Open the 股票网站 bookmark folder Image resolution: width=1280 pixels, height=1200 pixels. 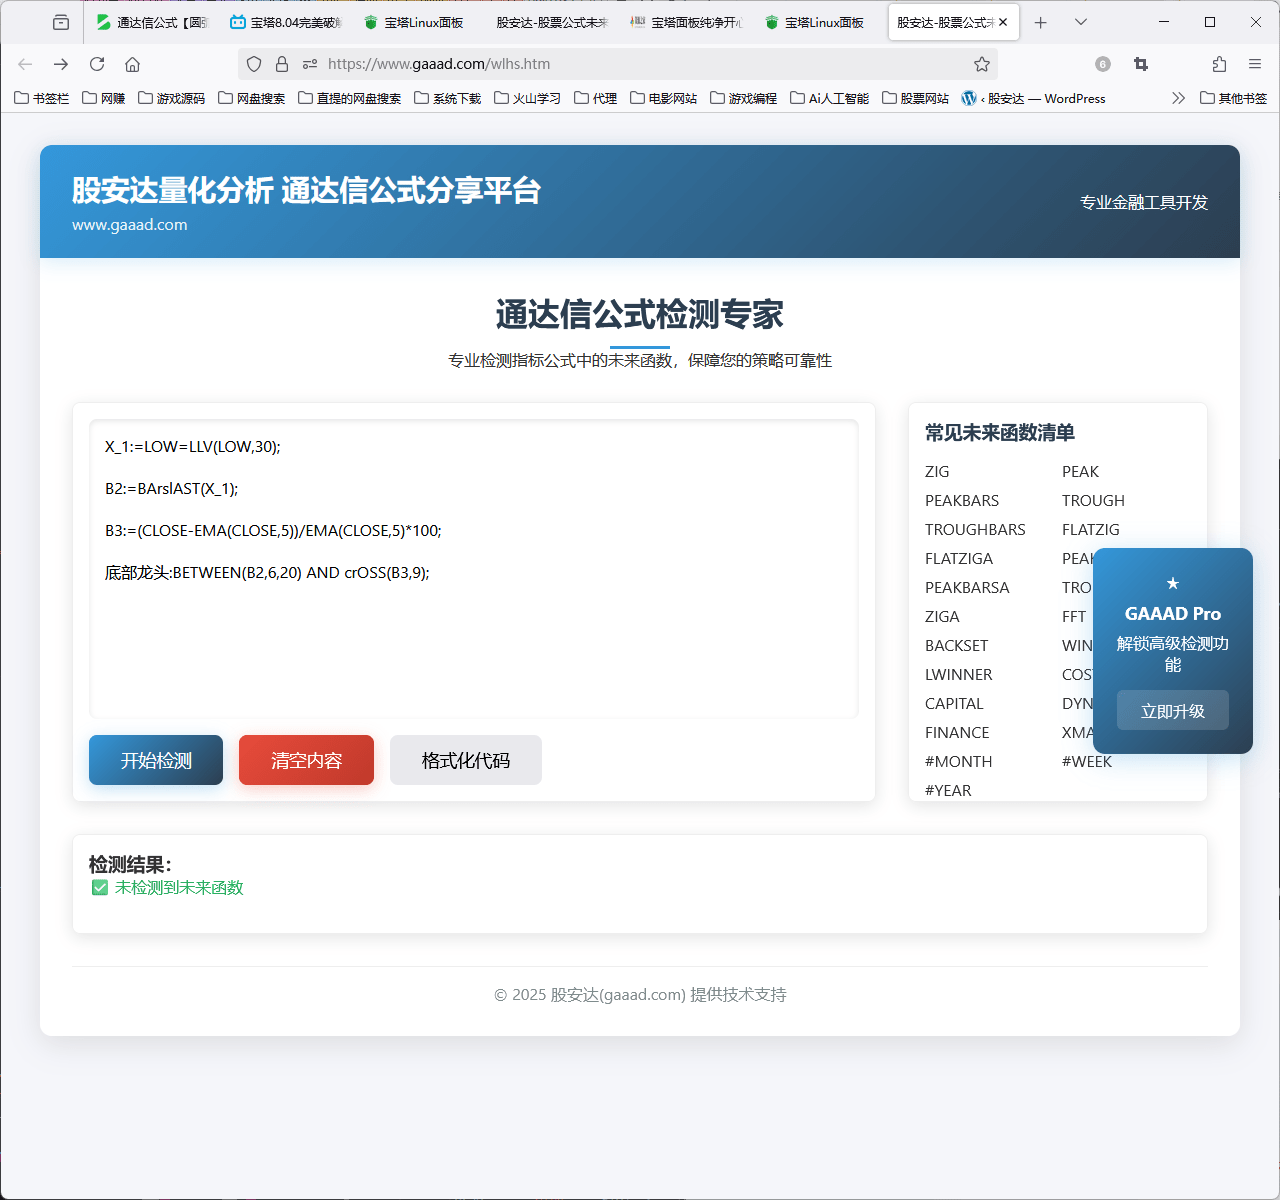click(916, 98)
